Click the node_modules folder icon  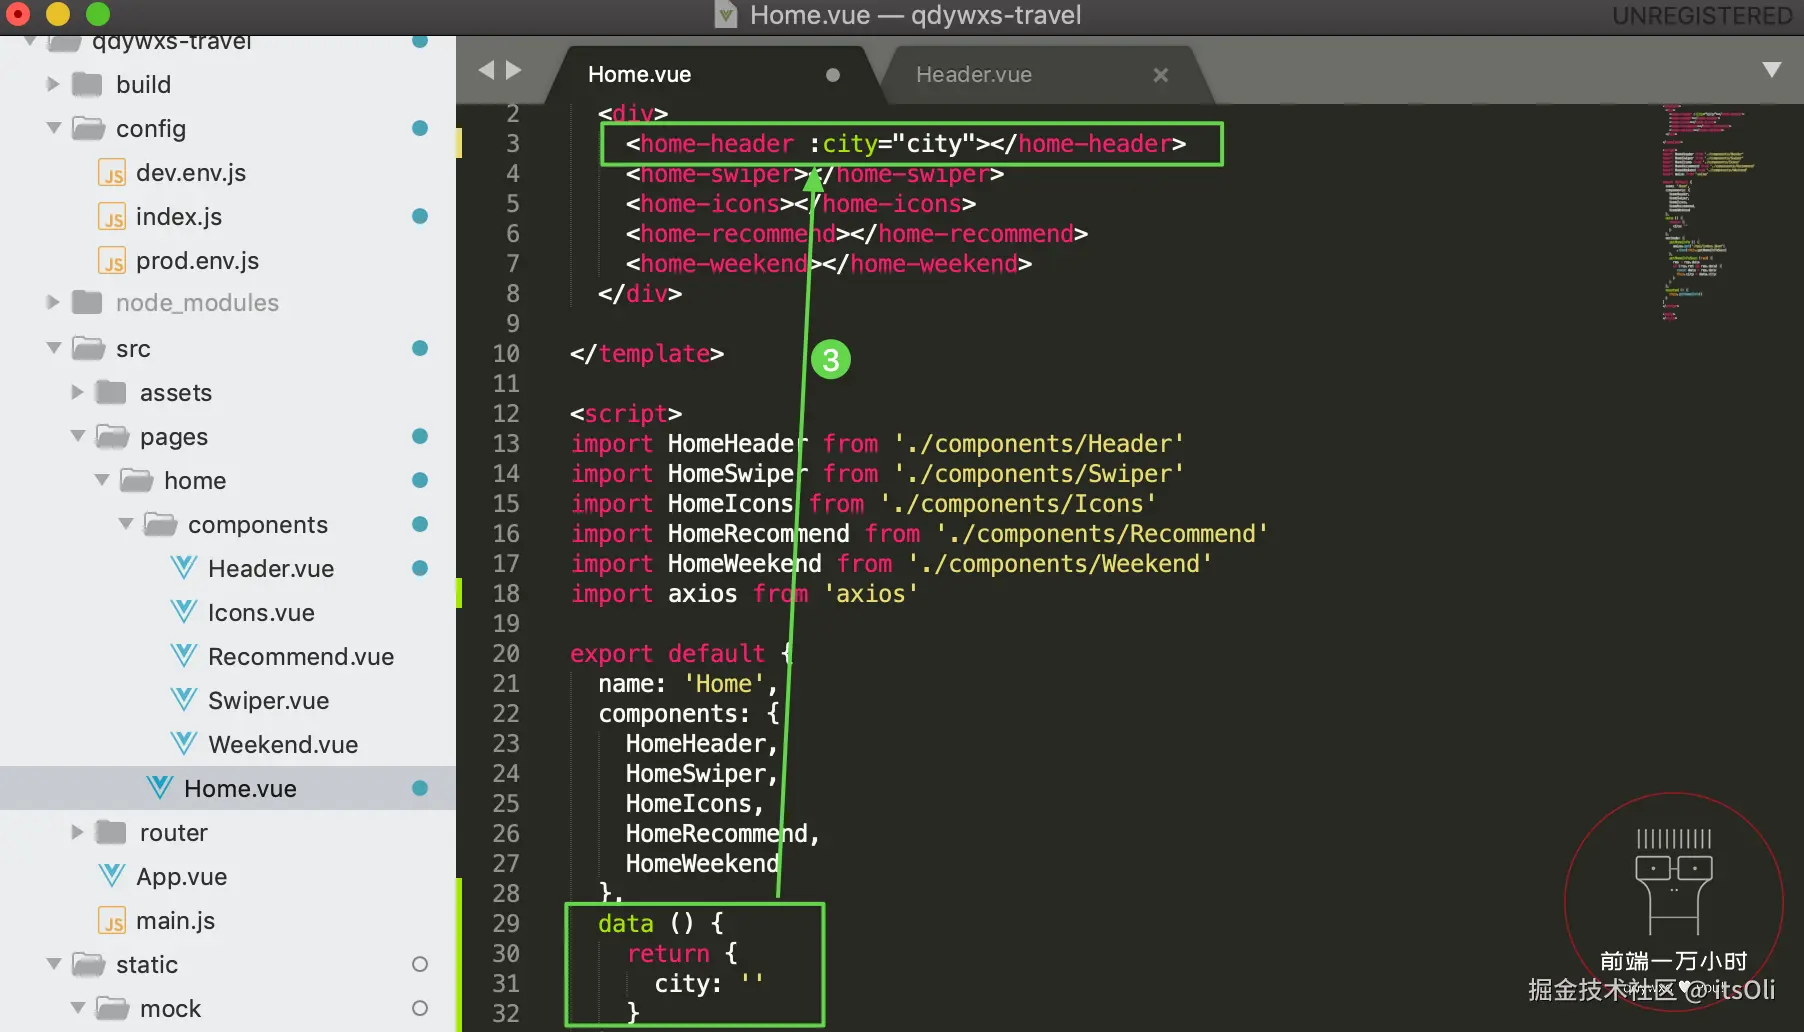87,302
